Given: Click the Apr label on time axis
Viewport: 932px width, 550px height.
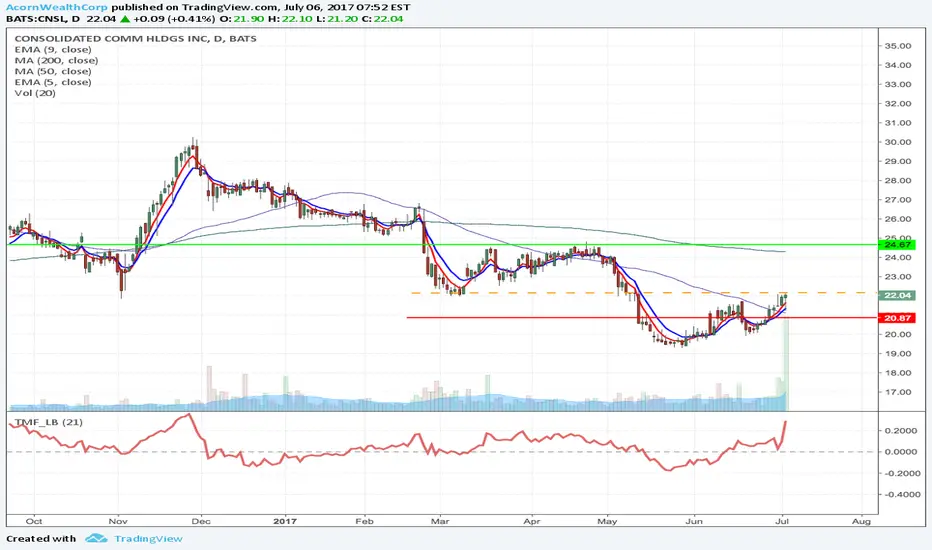Looking at the screenshot, I should click(x=532, y=521).
